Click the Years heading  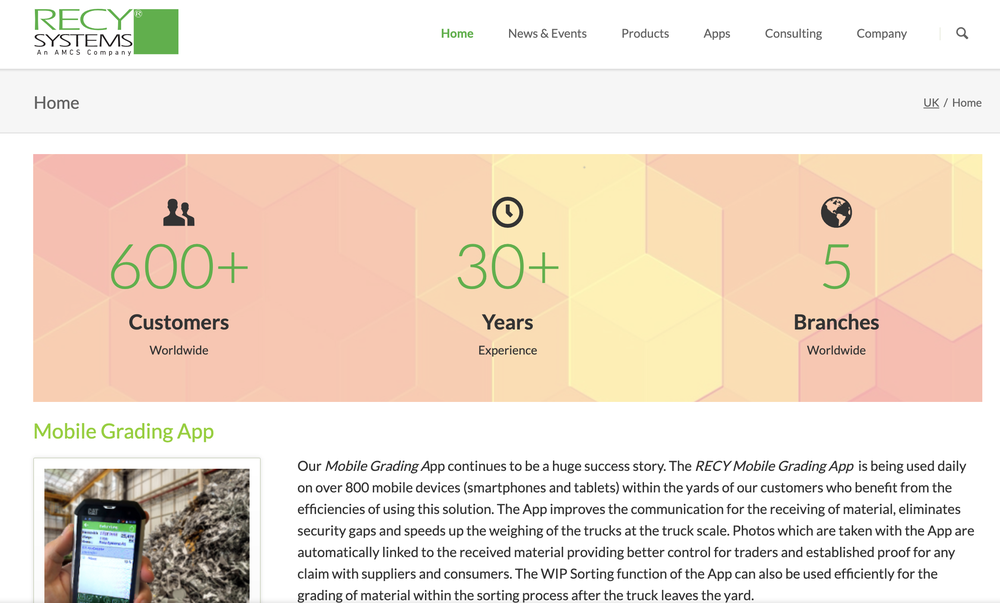[508, 323]
